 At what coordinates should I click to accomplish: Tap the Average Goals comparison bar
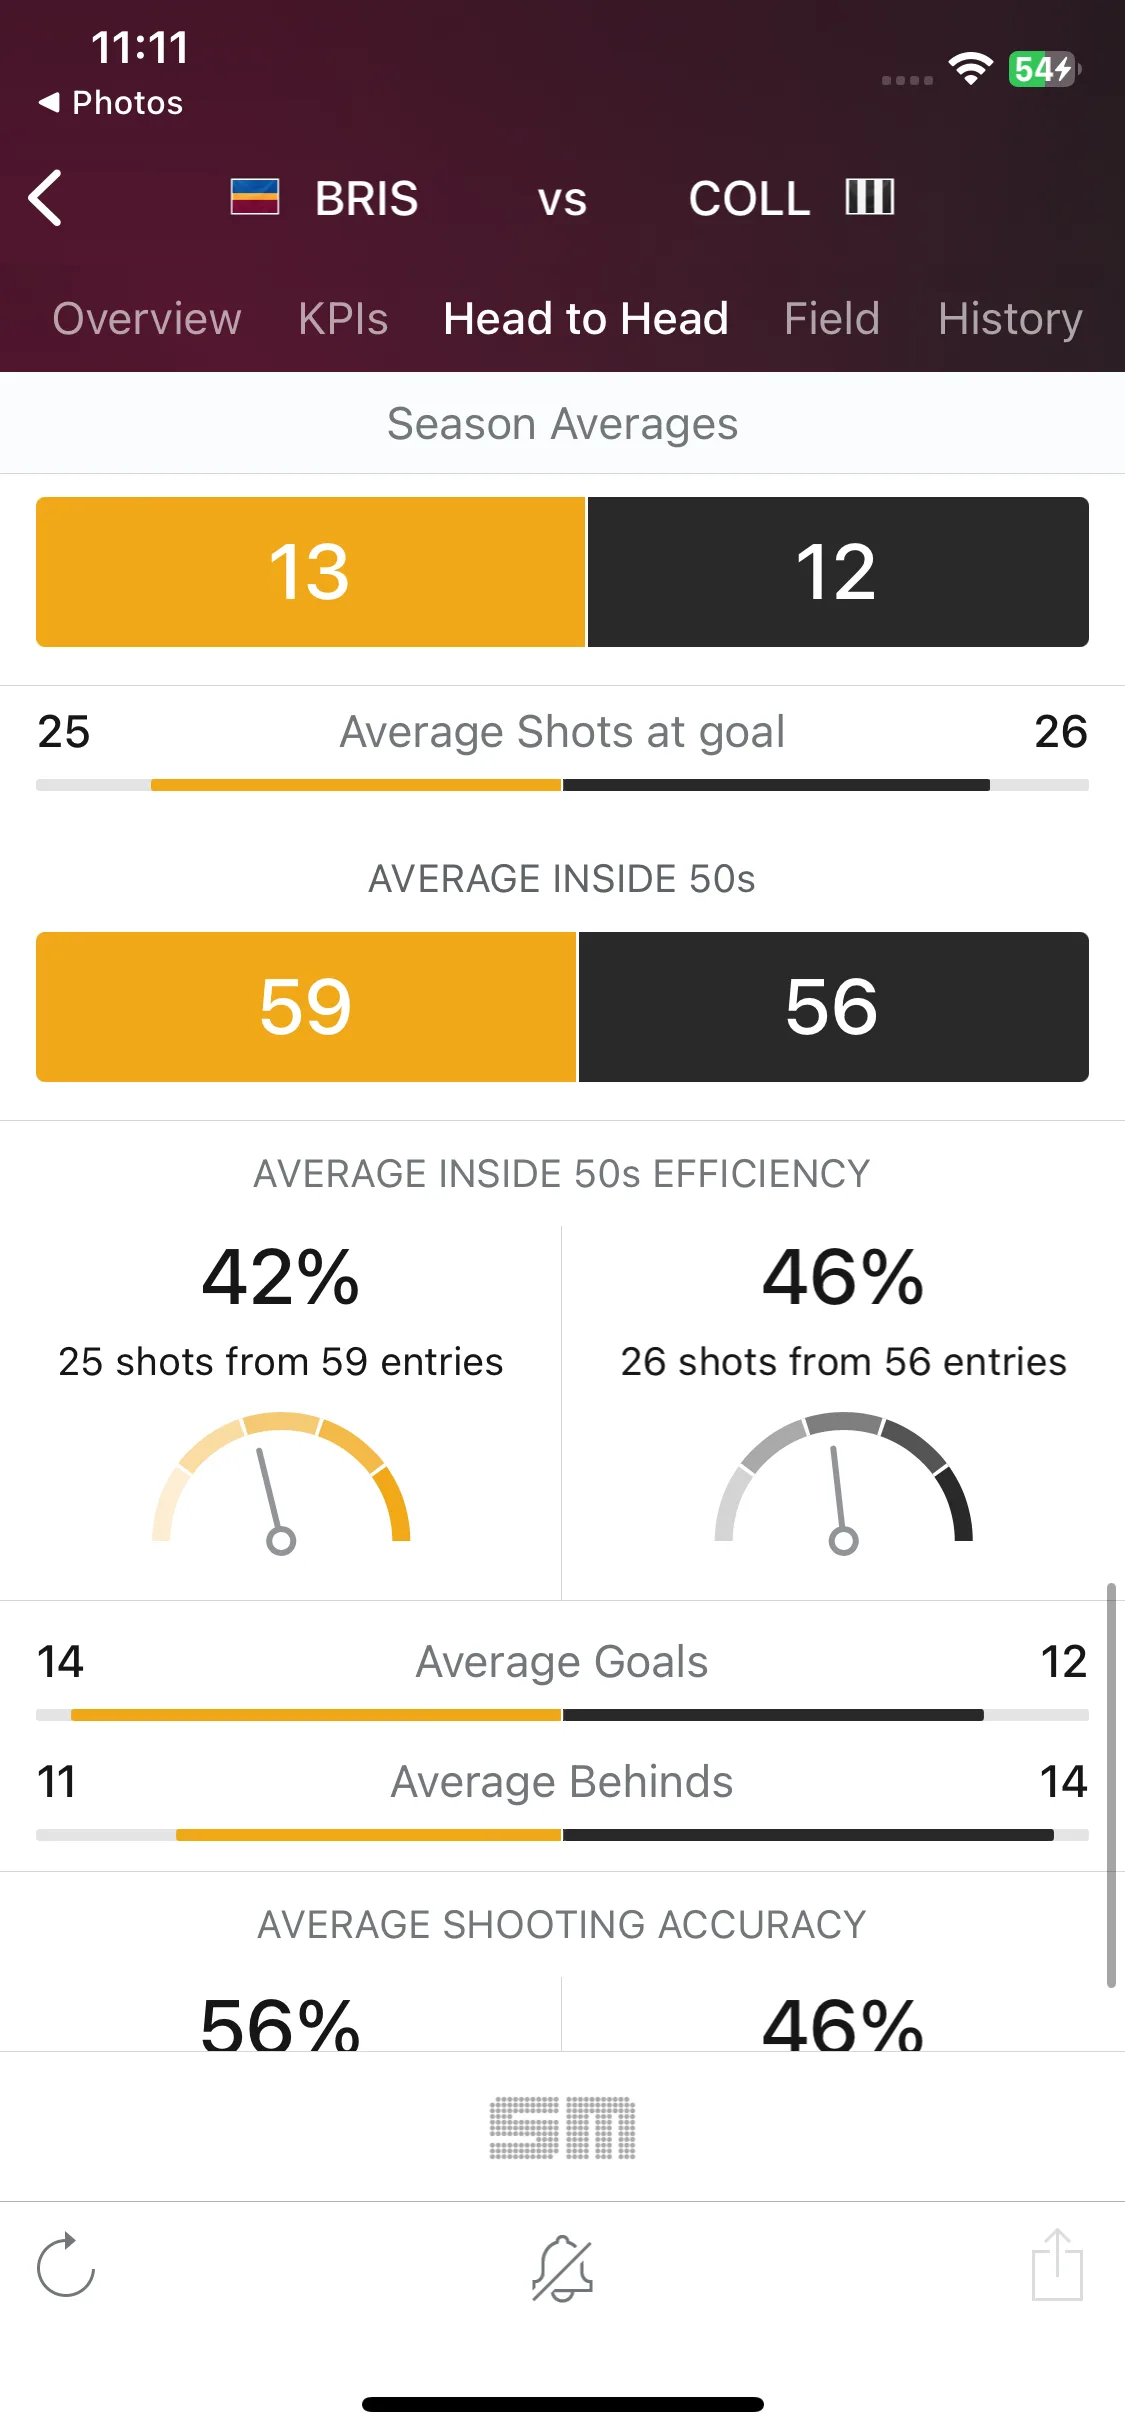(x=562, y=1715)
